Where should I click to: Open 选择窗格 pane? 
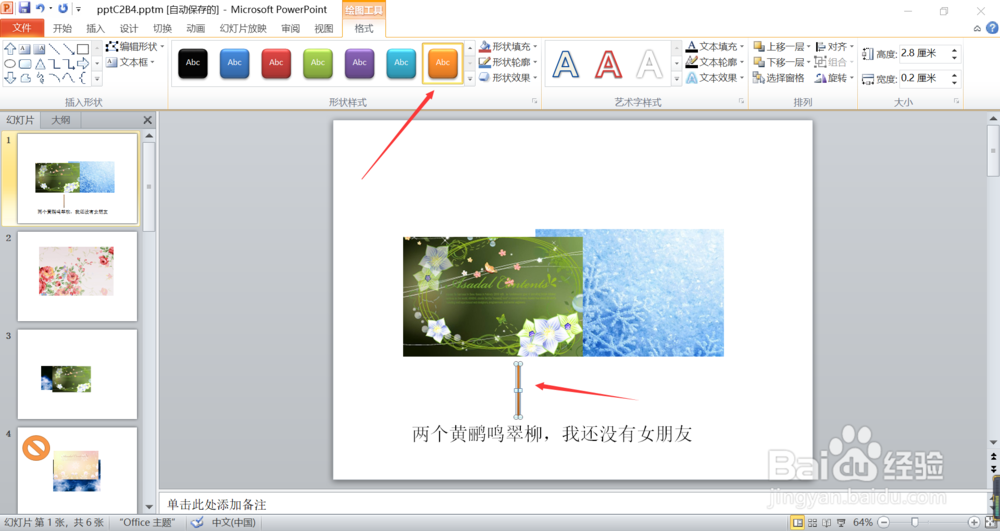[x=779, y=77]
